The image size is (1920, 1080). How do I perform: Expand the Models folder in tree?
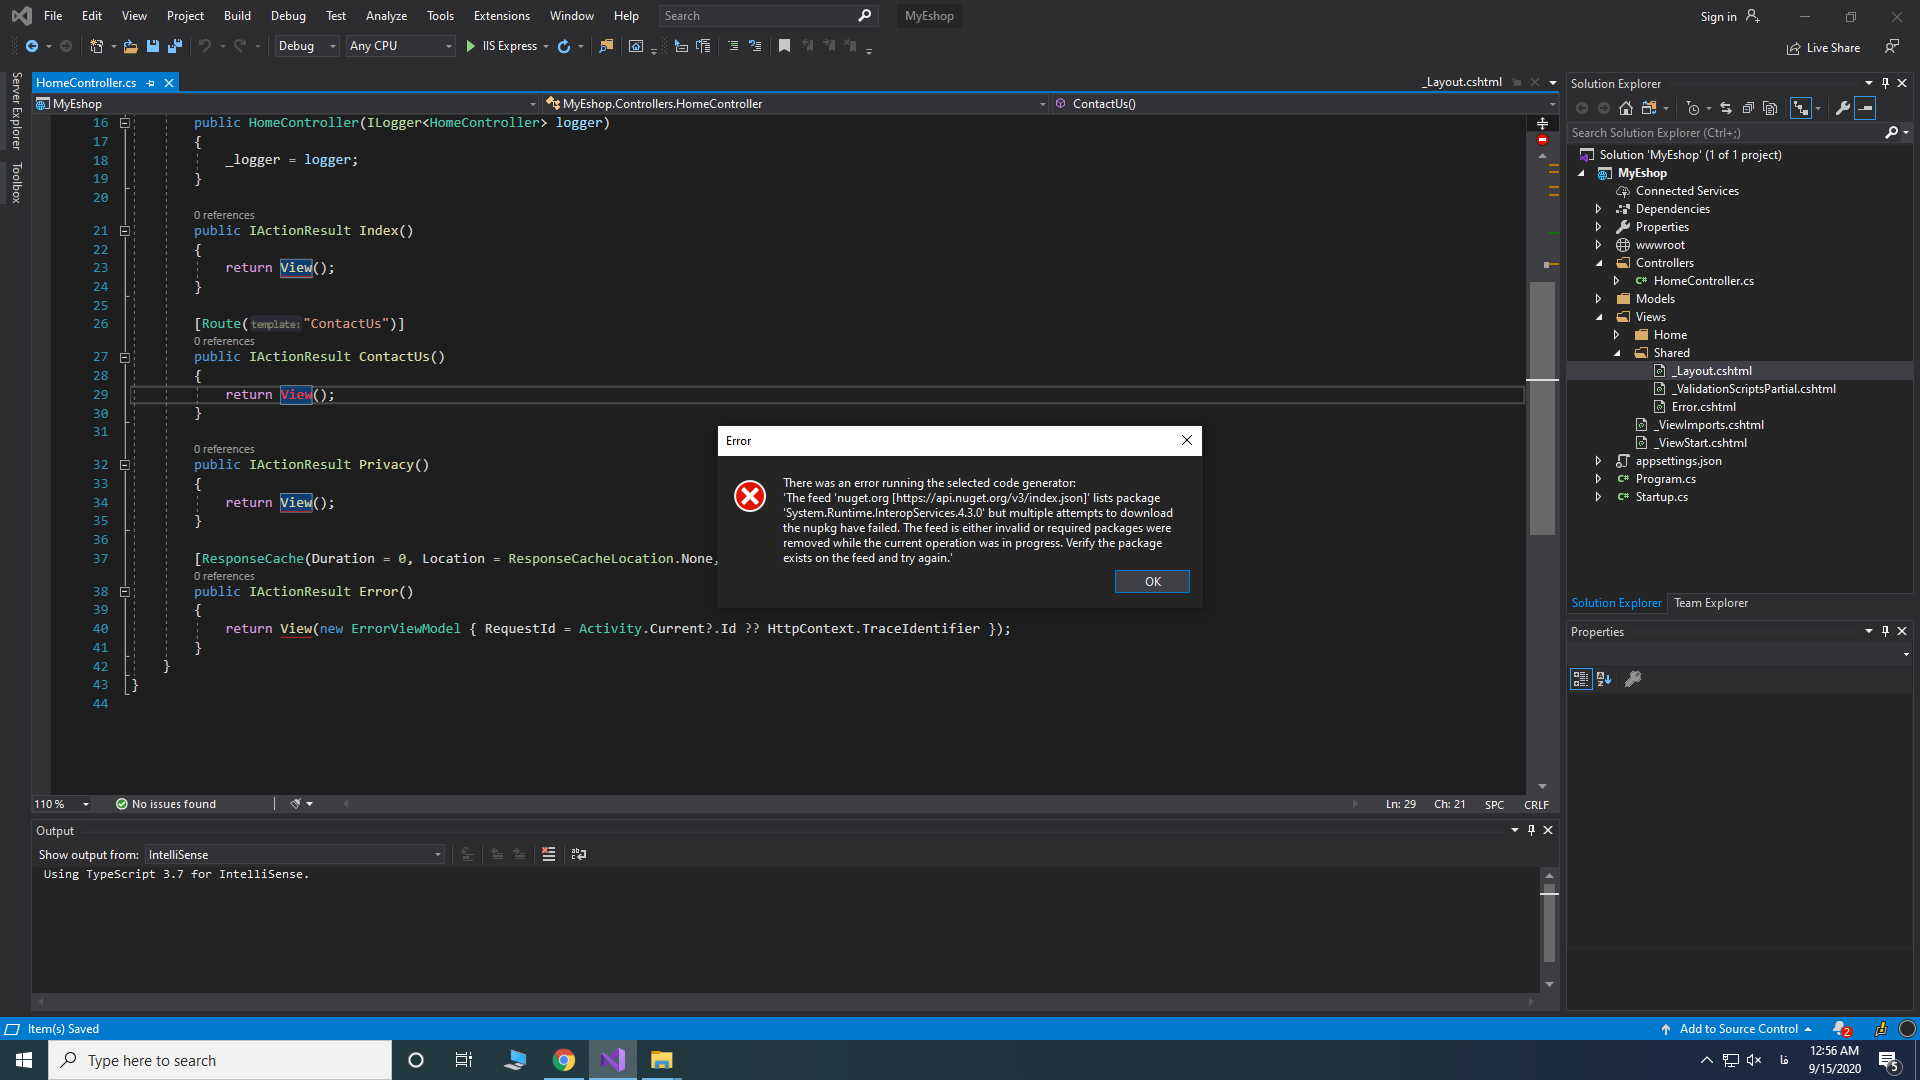coord(1598,299)
